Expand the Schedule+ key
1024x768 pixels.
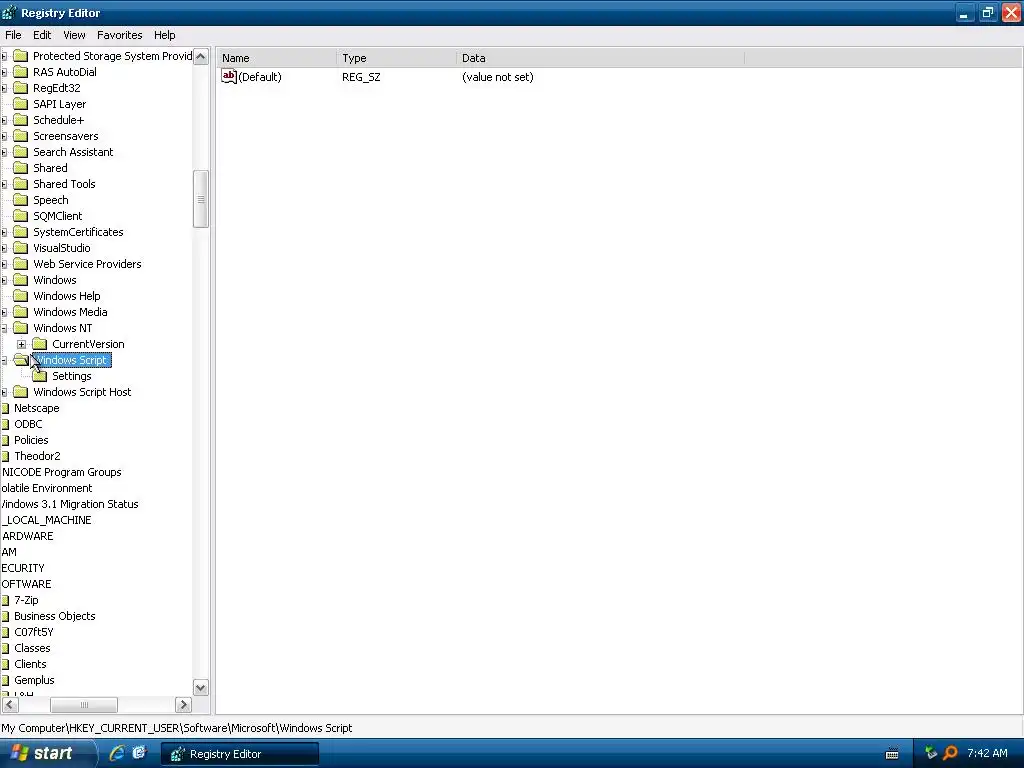pos(3,120)
